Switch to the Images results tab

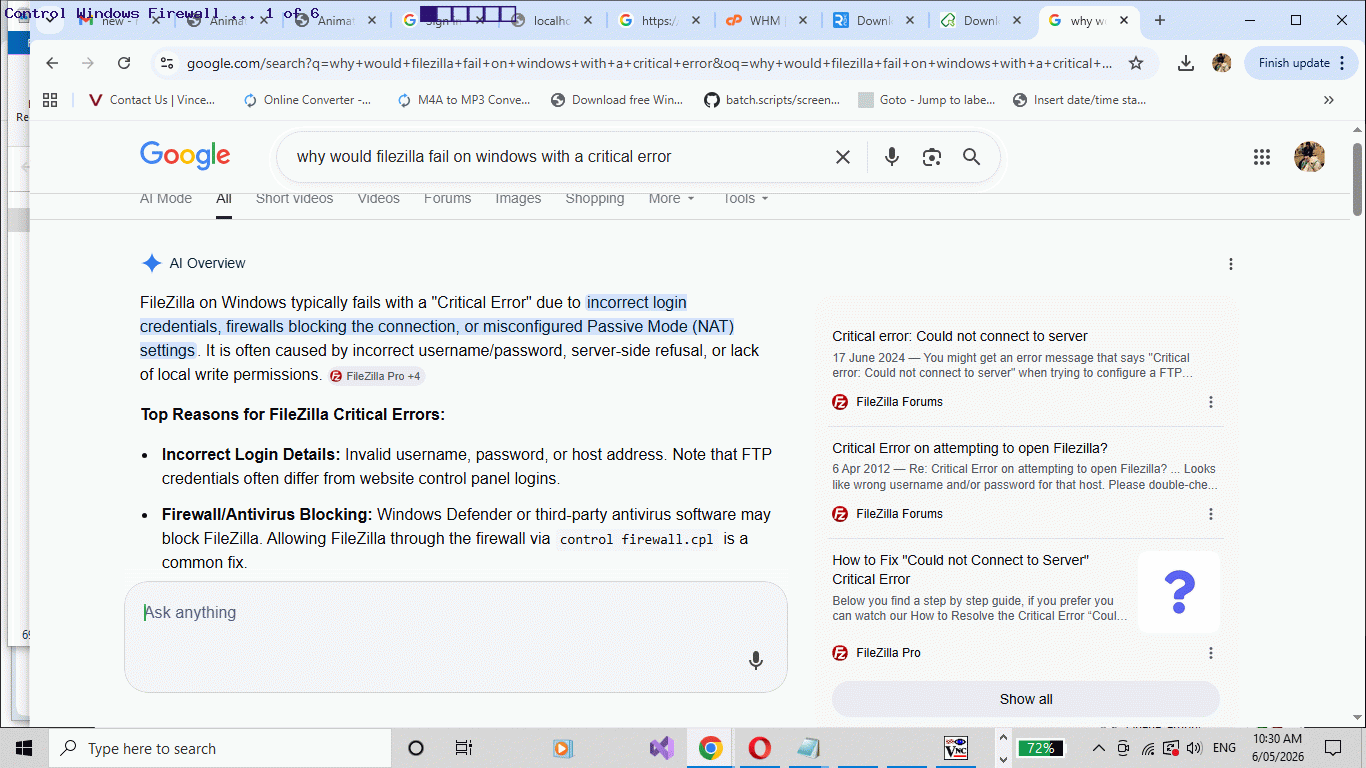point(518,198)
